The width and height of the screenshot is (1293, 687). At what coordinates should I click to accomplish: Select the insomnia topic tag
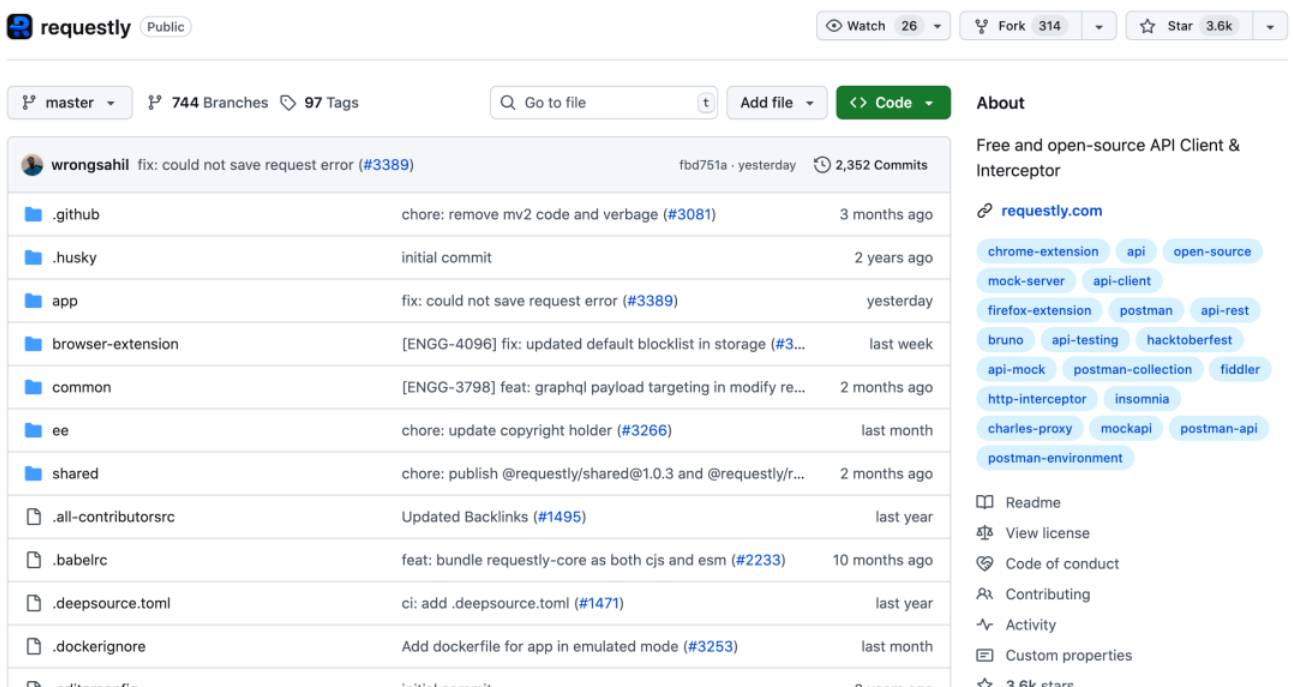1141,399
